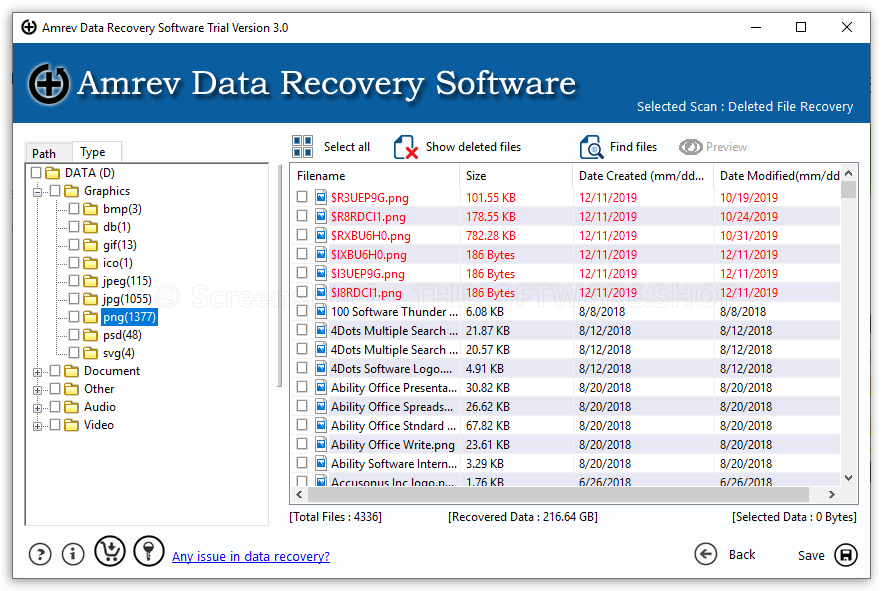Click the license key activation icon
883x591 pixels.
click(x=148, y=551)
